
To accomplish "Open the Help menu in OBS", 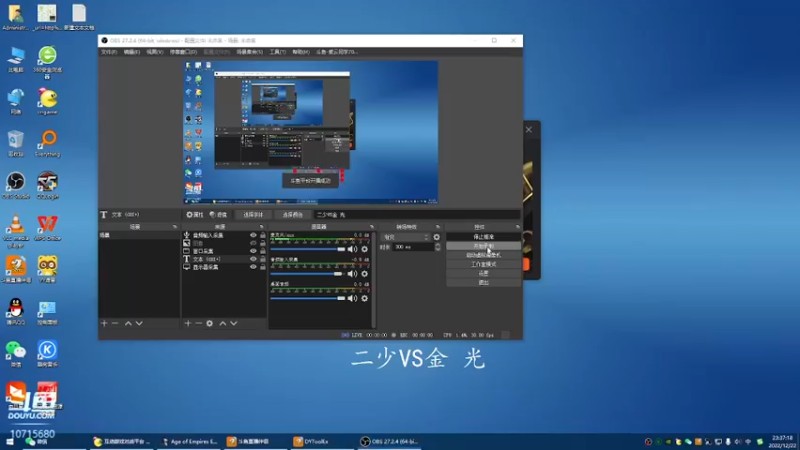I will [x=301, y=52].
